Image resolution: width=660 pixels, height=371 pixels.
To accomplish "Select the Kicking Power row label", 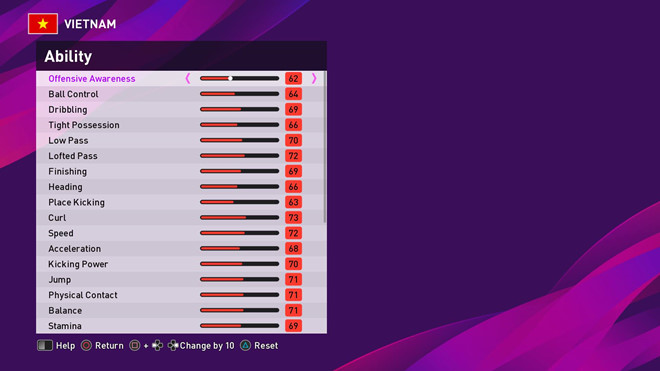I will tap(78, 264).
